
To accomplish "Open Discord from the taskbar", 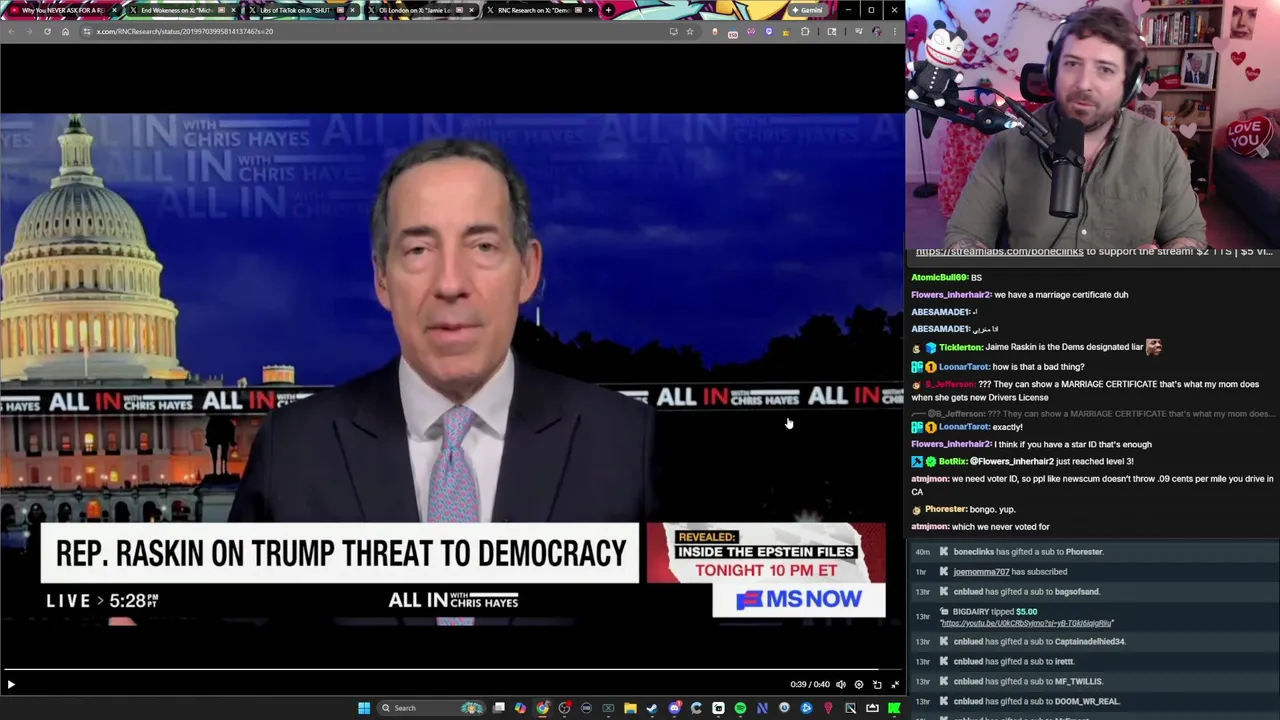I will pos(674,708).
